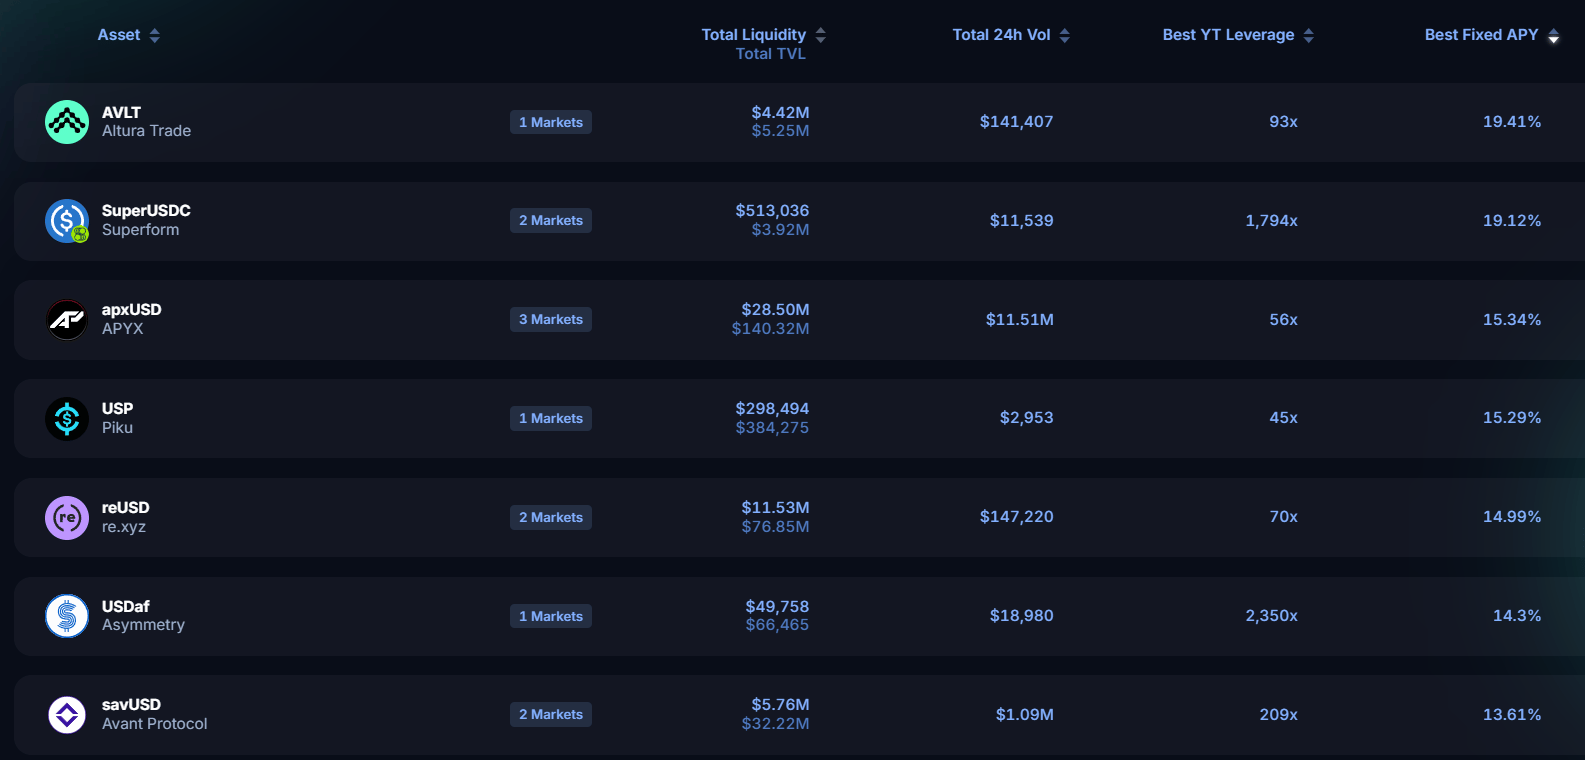The image size is (1585, 760).
Task: Open the USDaf asset name link
Action: [126, 607]
